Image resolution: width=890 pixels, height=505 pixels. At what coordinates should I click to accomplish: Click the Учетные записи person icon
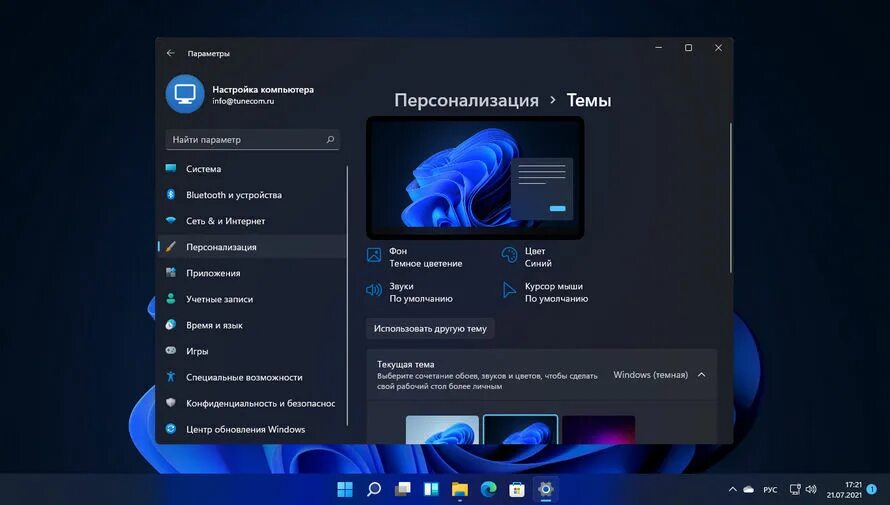171,299
